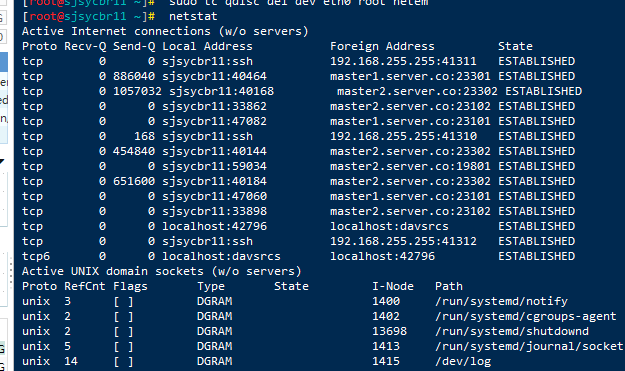Select the Local Address column header
The width and height of the screenshot is (625, 371).
pos(207,46)
